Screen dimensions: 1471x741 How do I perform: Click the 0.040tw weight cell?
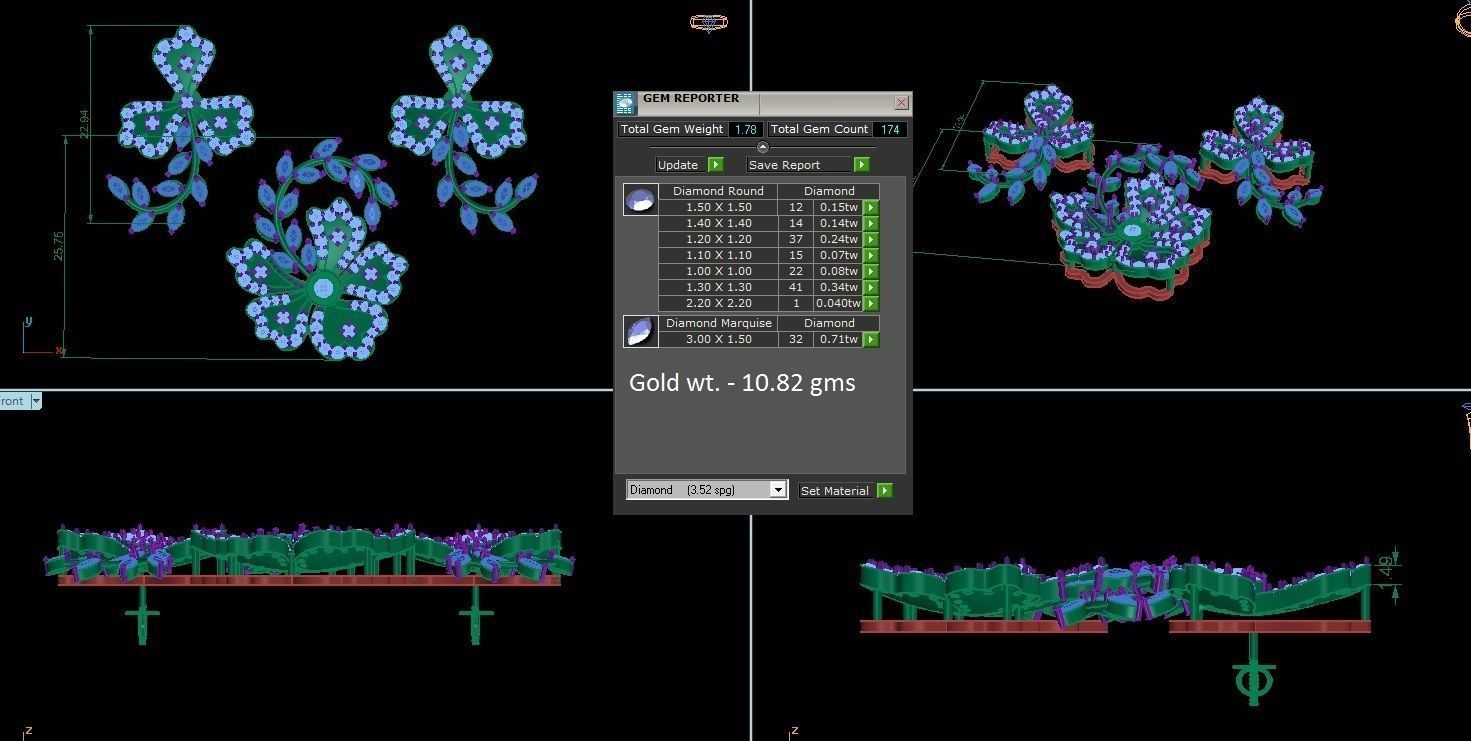click(838, 304)
